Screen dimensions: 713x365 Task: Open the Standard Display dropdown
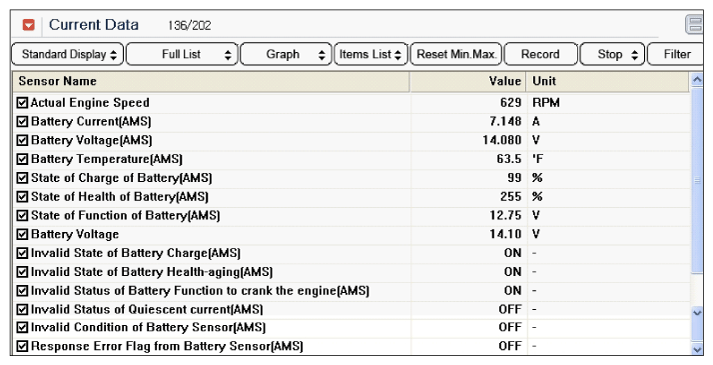pyautogui.click(x=67, y=55)
